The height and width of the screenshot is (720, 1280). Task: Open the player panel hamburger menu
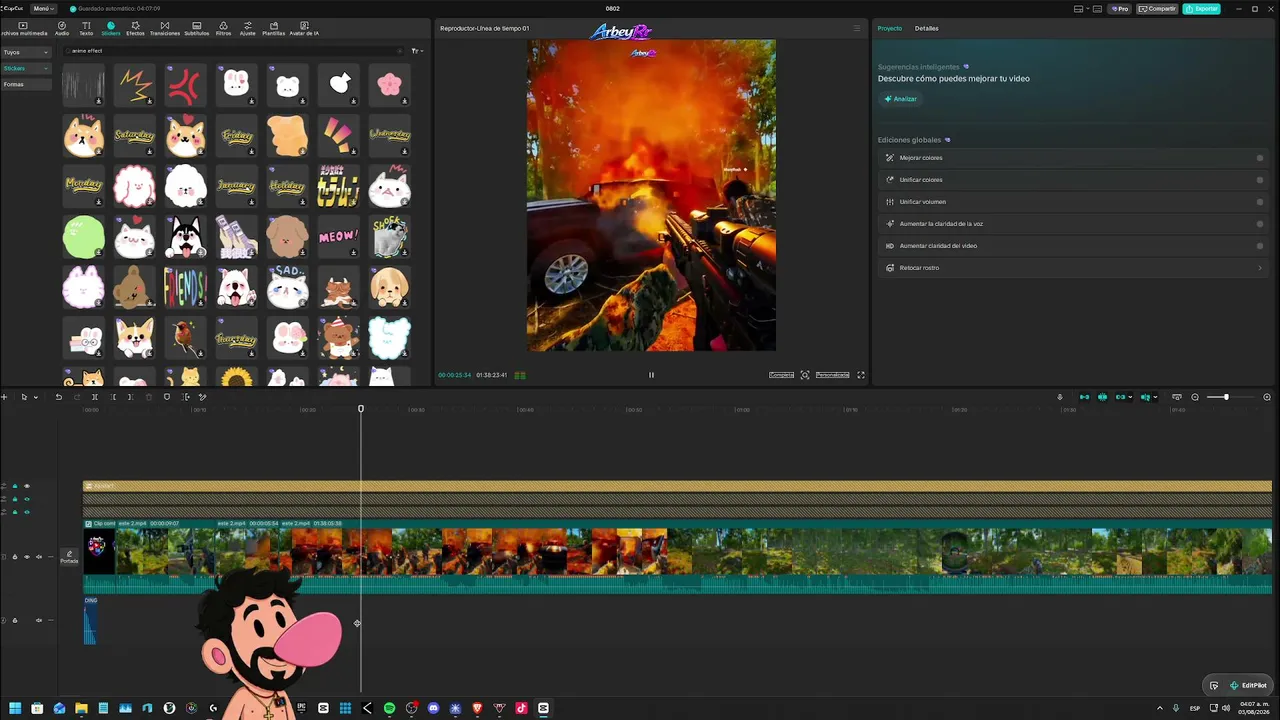point(857,28)
